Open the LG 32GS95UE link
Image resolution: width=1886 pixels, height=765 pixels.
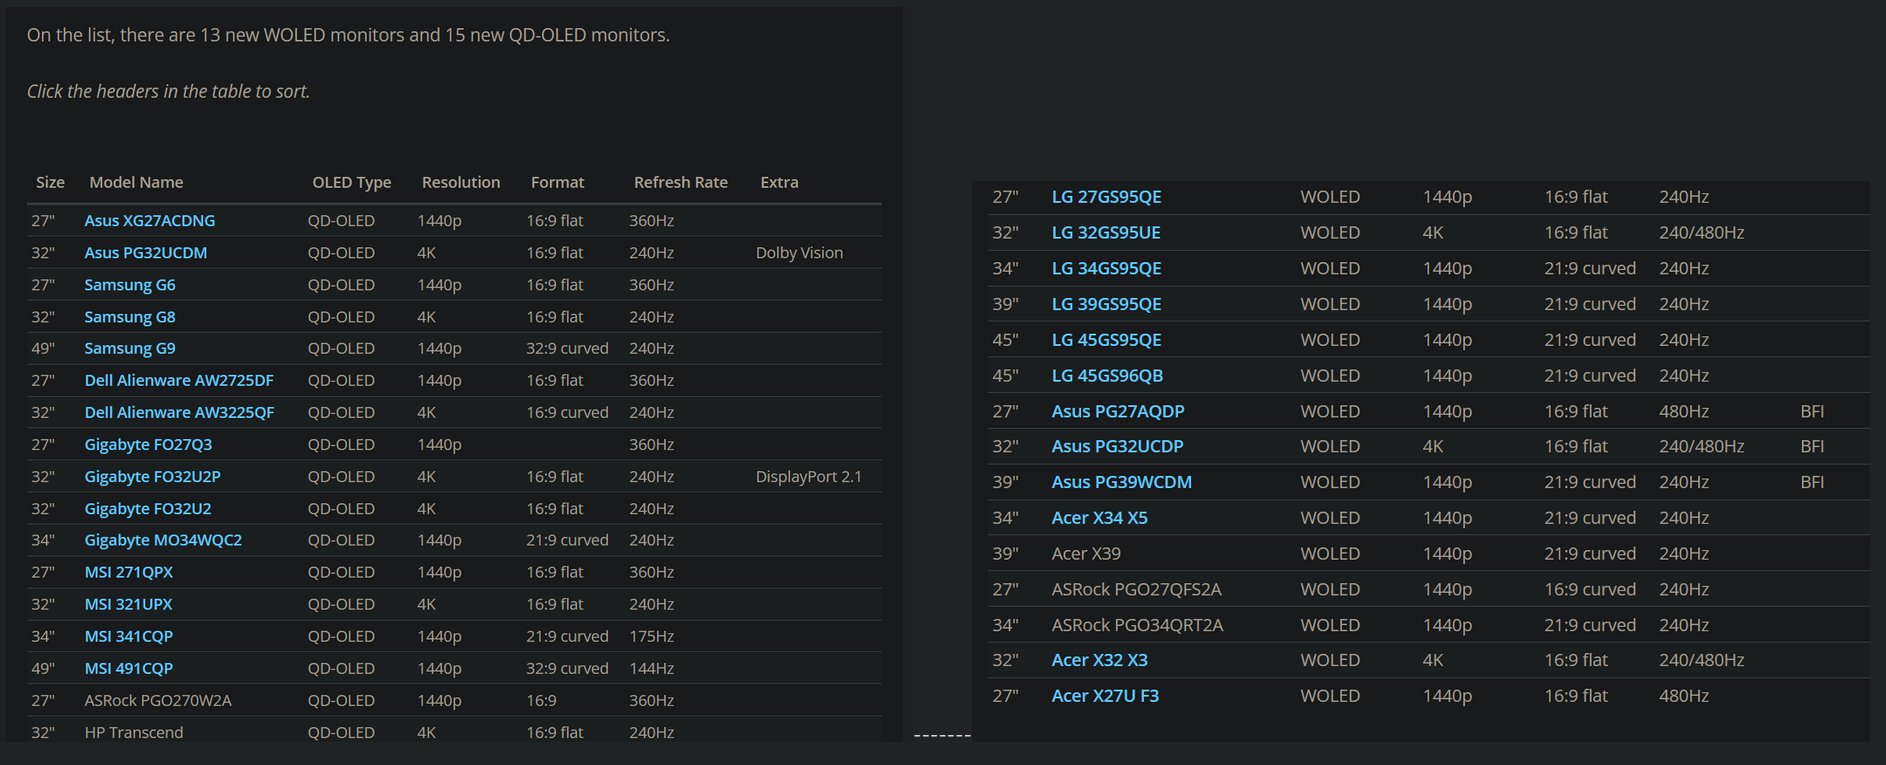[x=1106, y=232]
